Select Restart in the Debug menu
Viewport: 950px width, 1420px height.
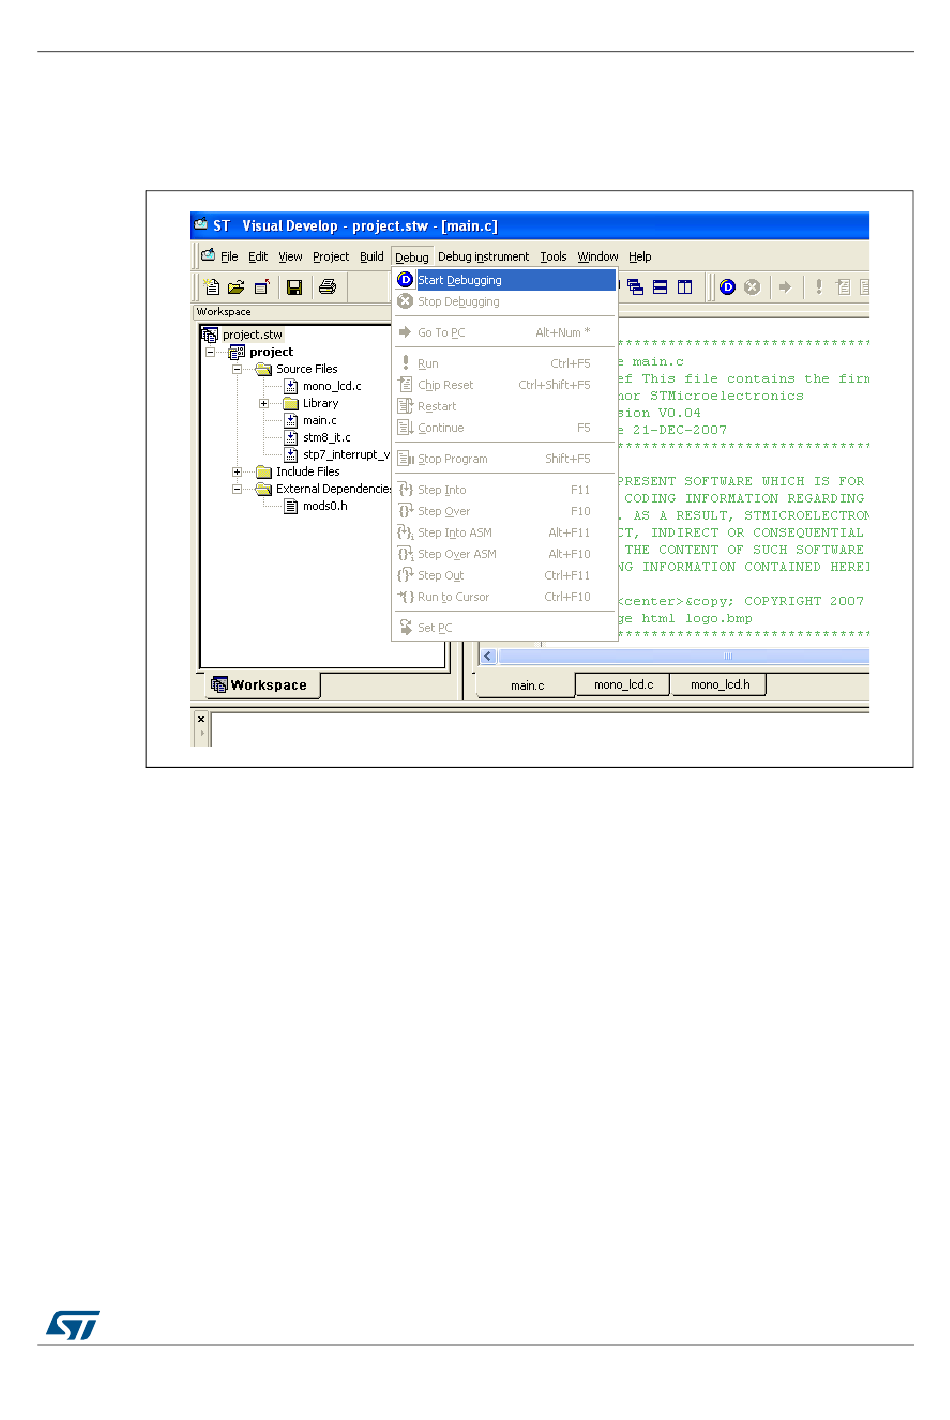[x=505, y=406]
